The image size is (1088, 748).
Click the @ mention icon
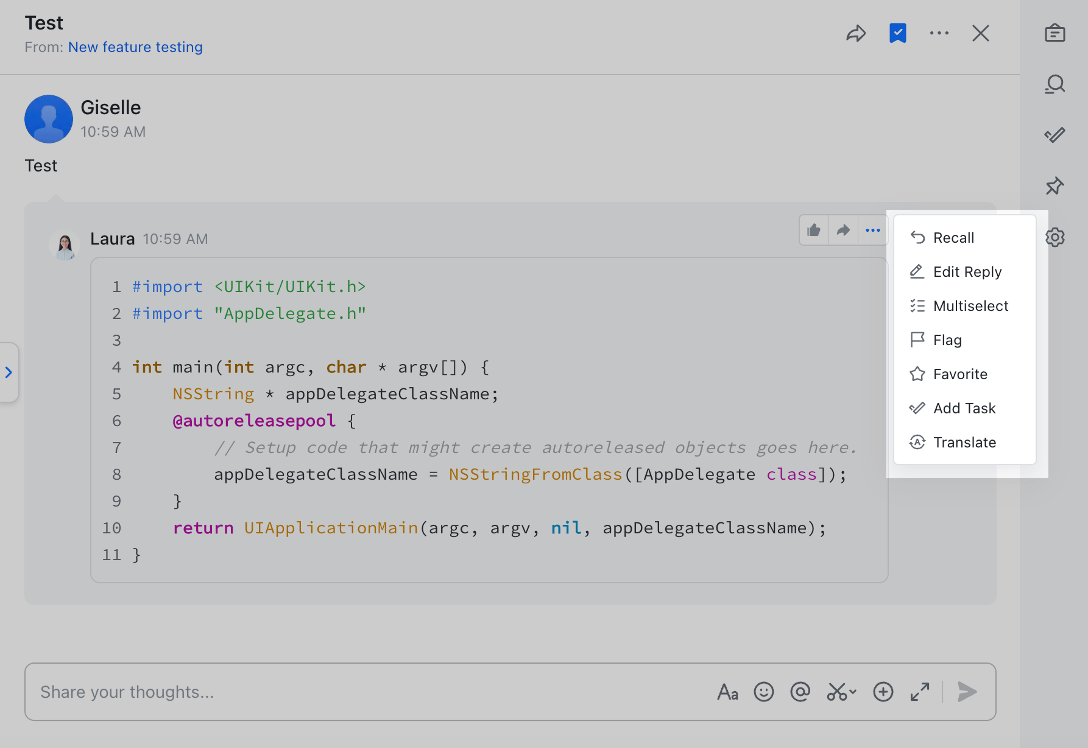coord(800,691)
